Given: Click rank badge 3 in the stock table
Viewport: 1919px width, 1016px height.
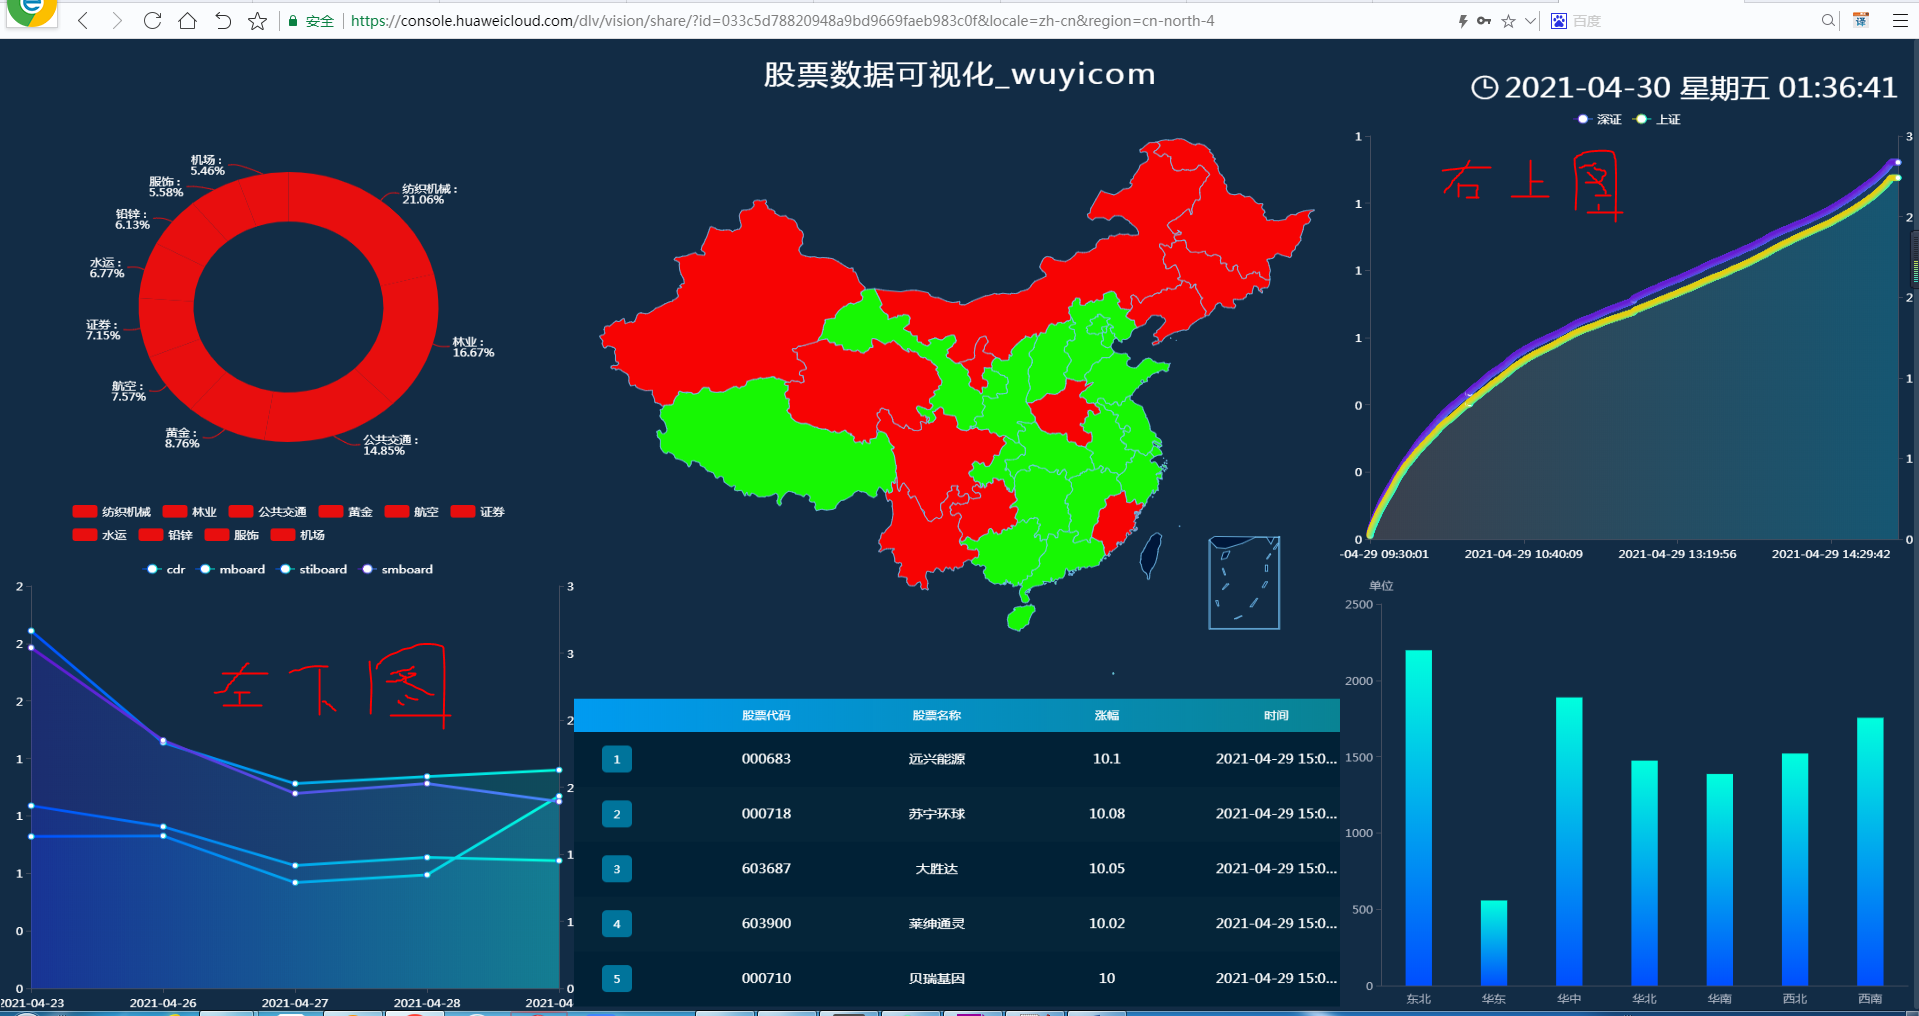Looking at the screenshot, I should pos(617,869).
